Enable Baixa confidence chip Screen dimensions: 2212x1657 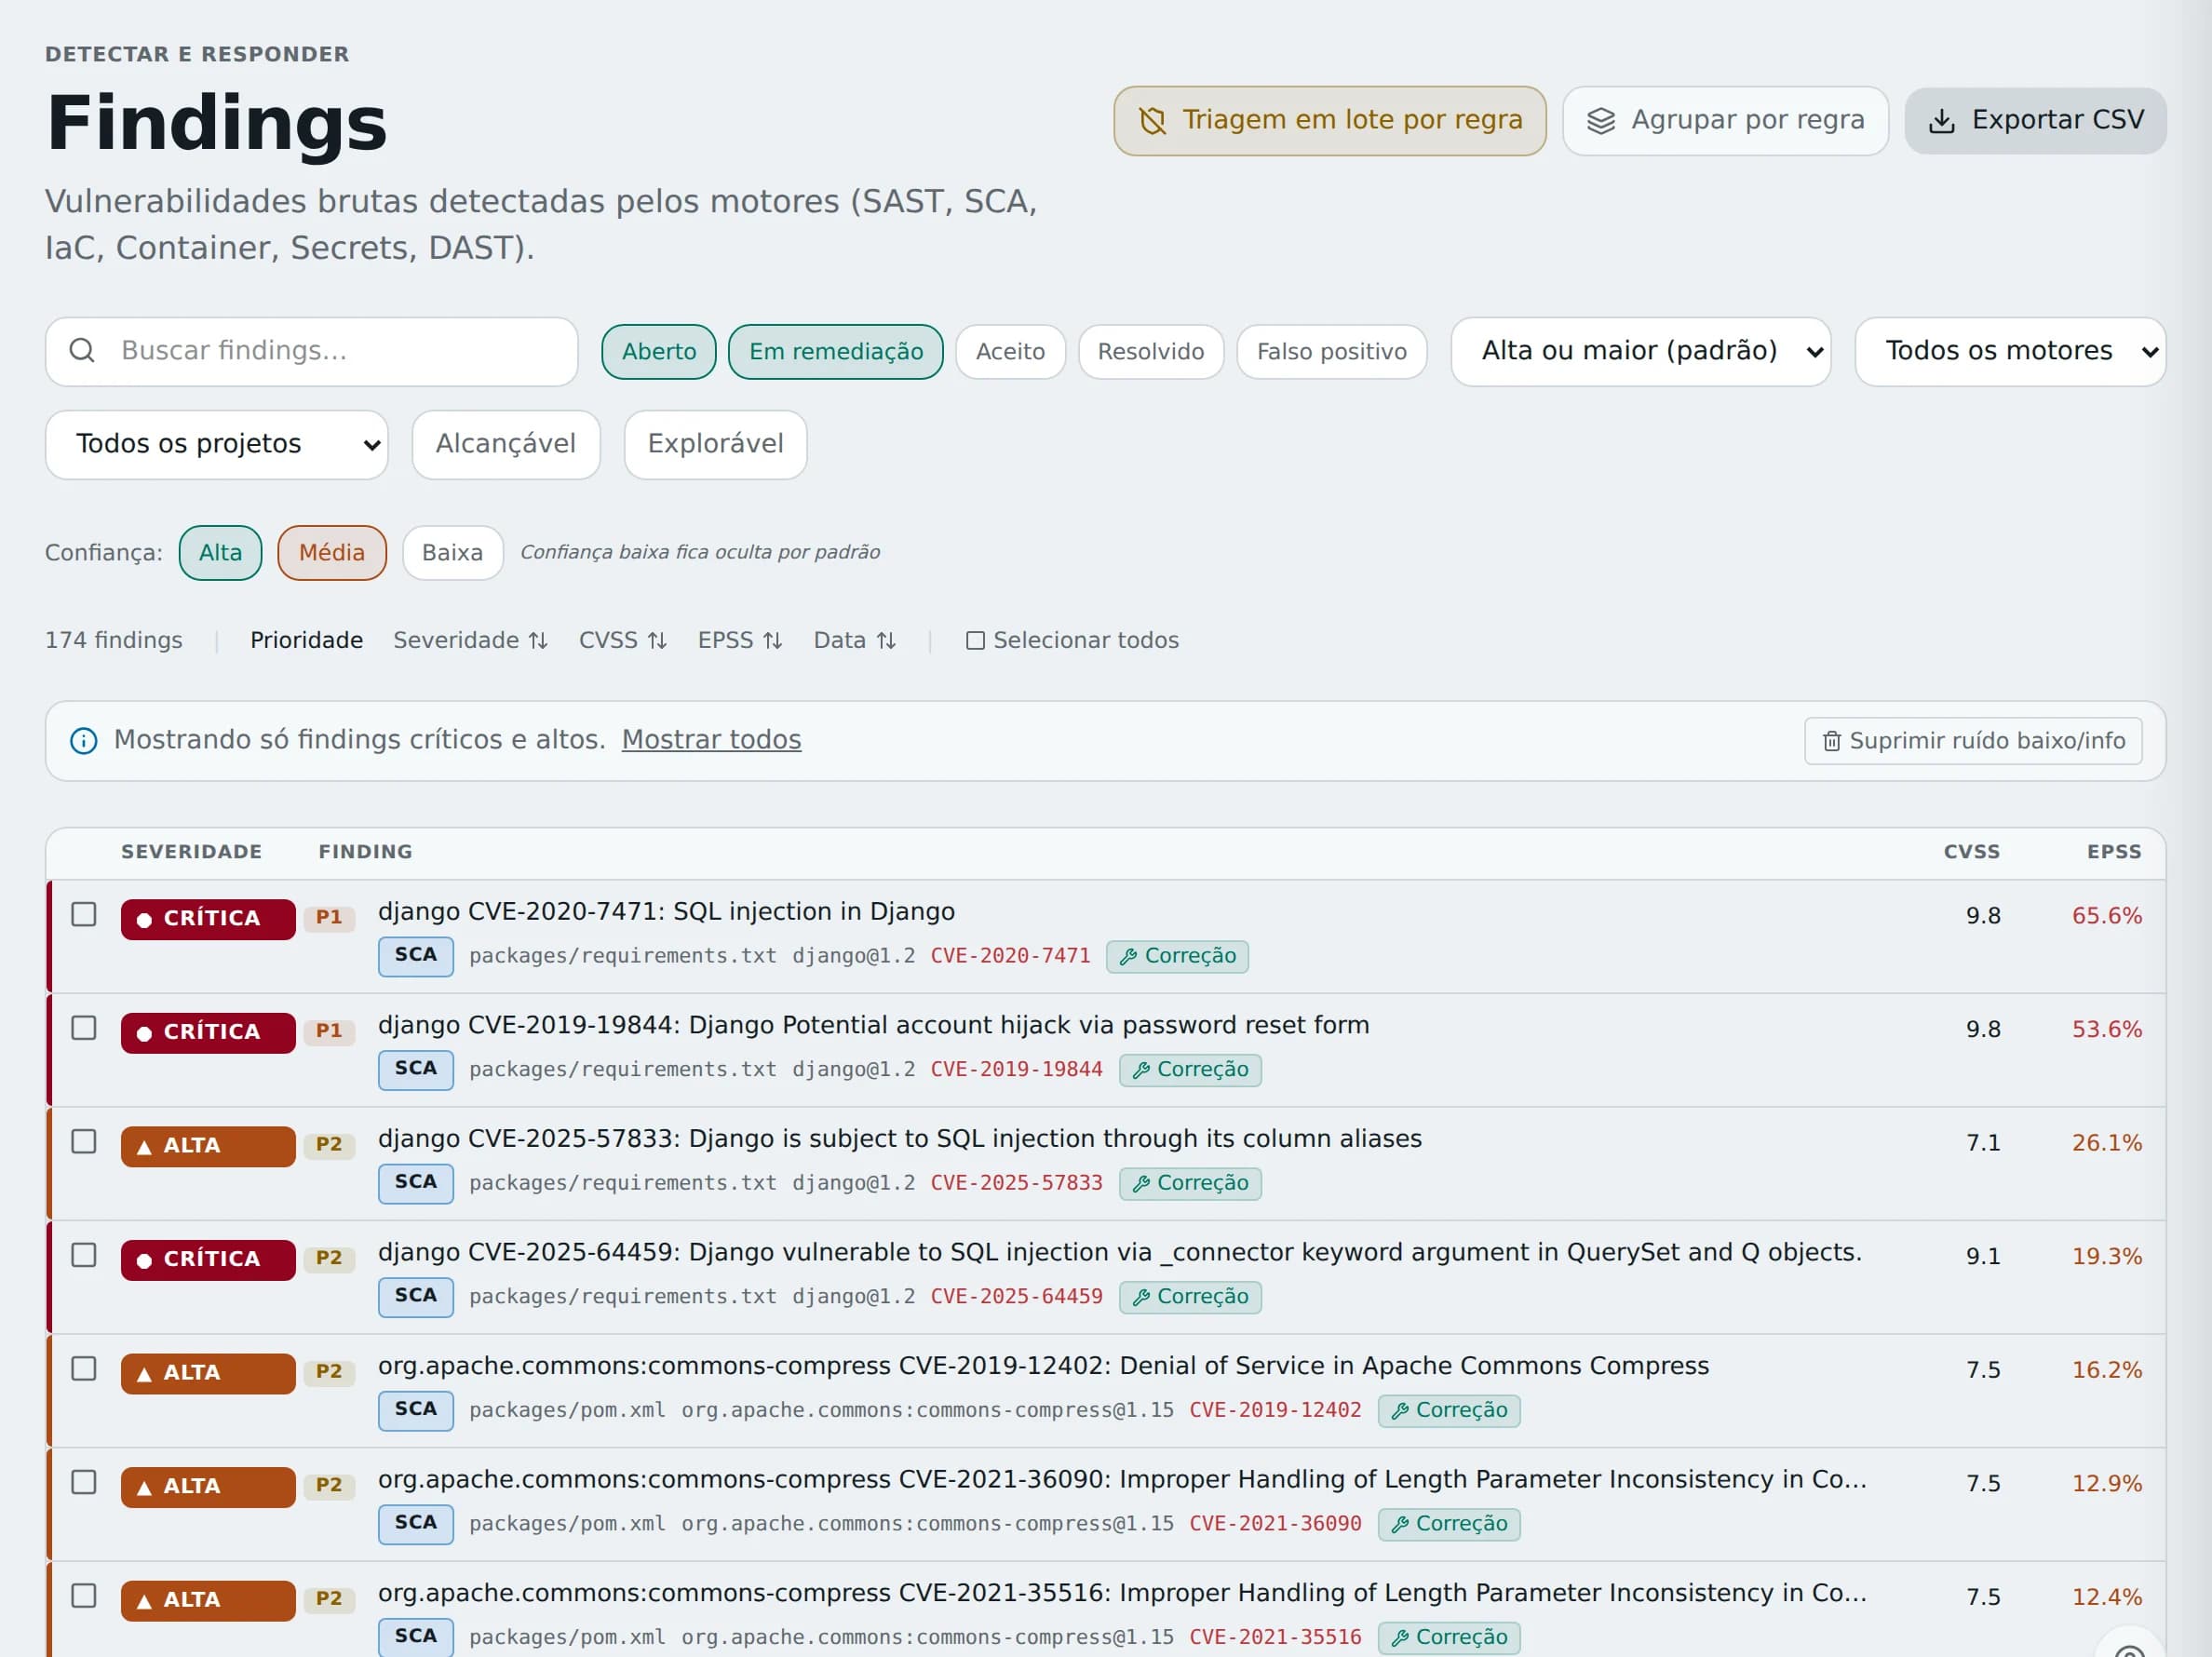click(452, 553)
